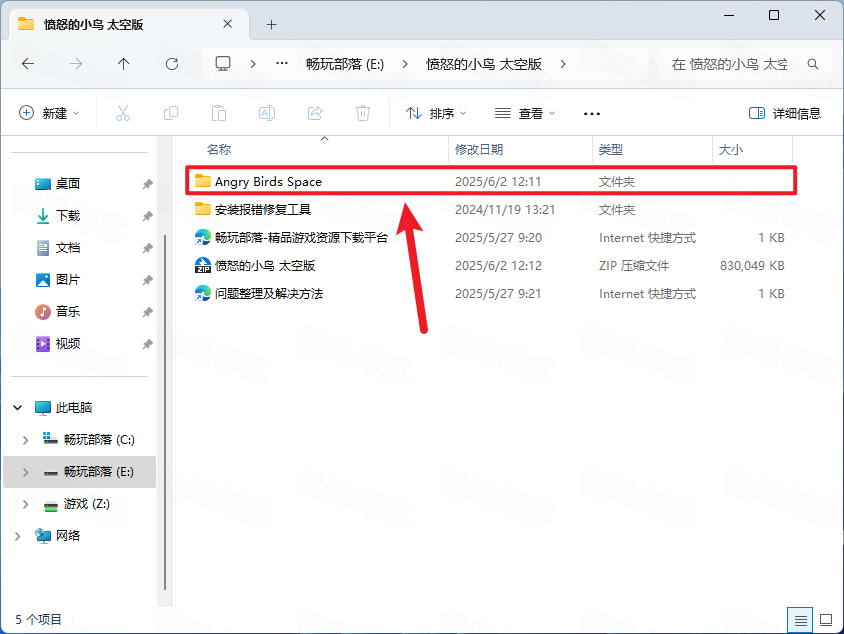Unpin 视频 using its pin icon
844x634 pixels.
coord(147,344)
